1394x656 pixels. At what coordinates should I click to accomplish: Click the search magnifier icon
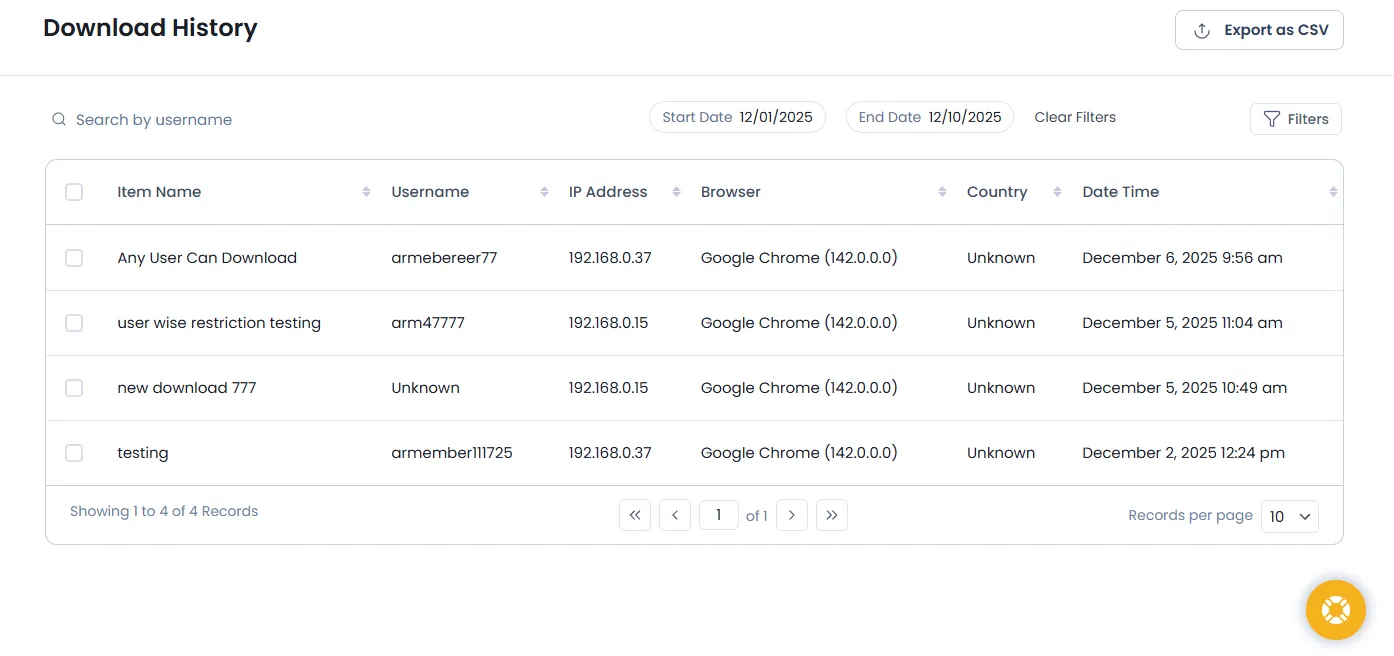pyautogui.click(x=59, y=120)
